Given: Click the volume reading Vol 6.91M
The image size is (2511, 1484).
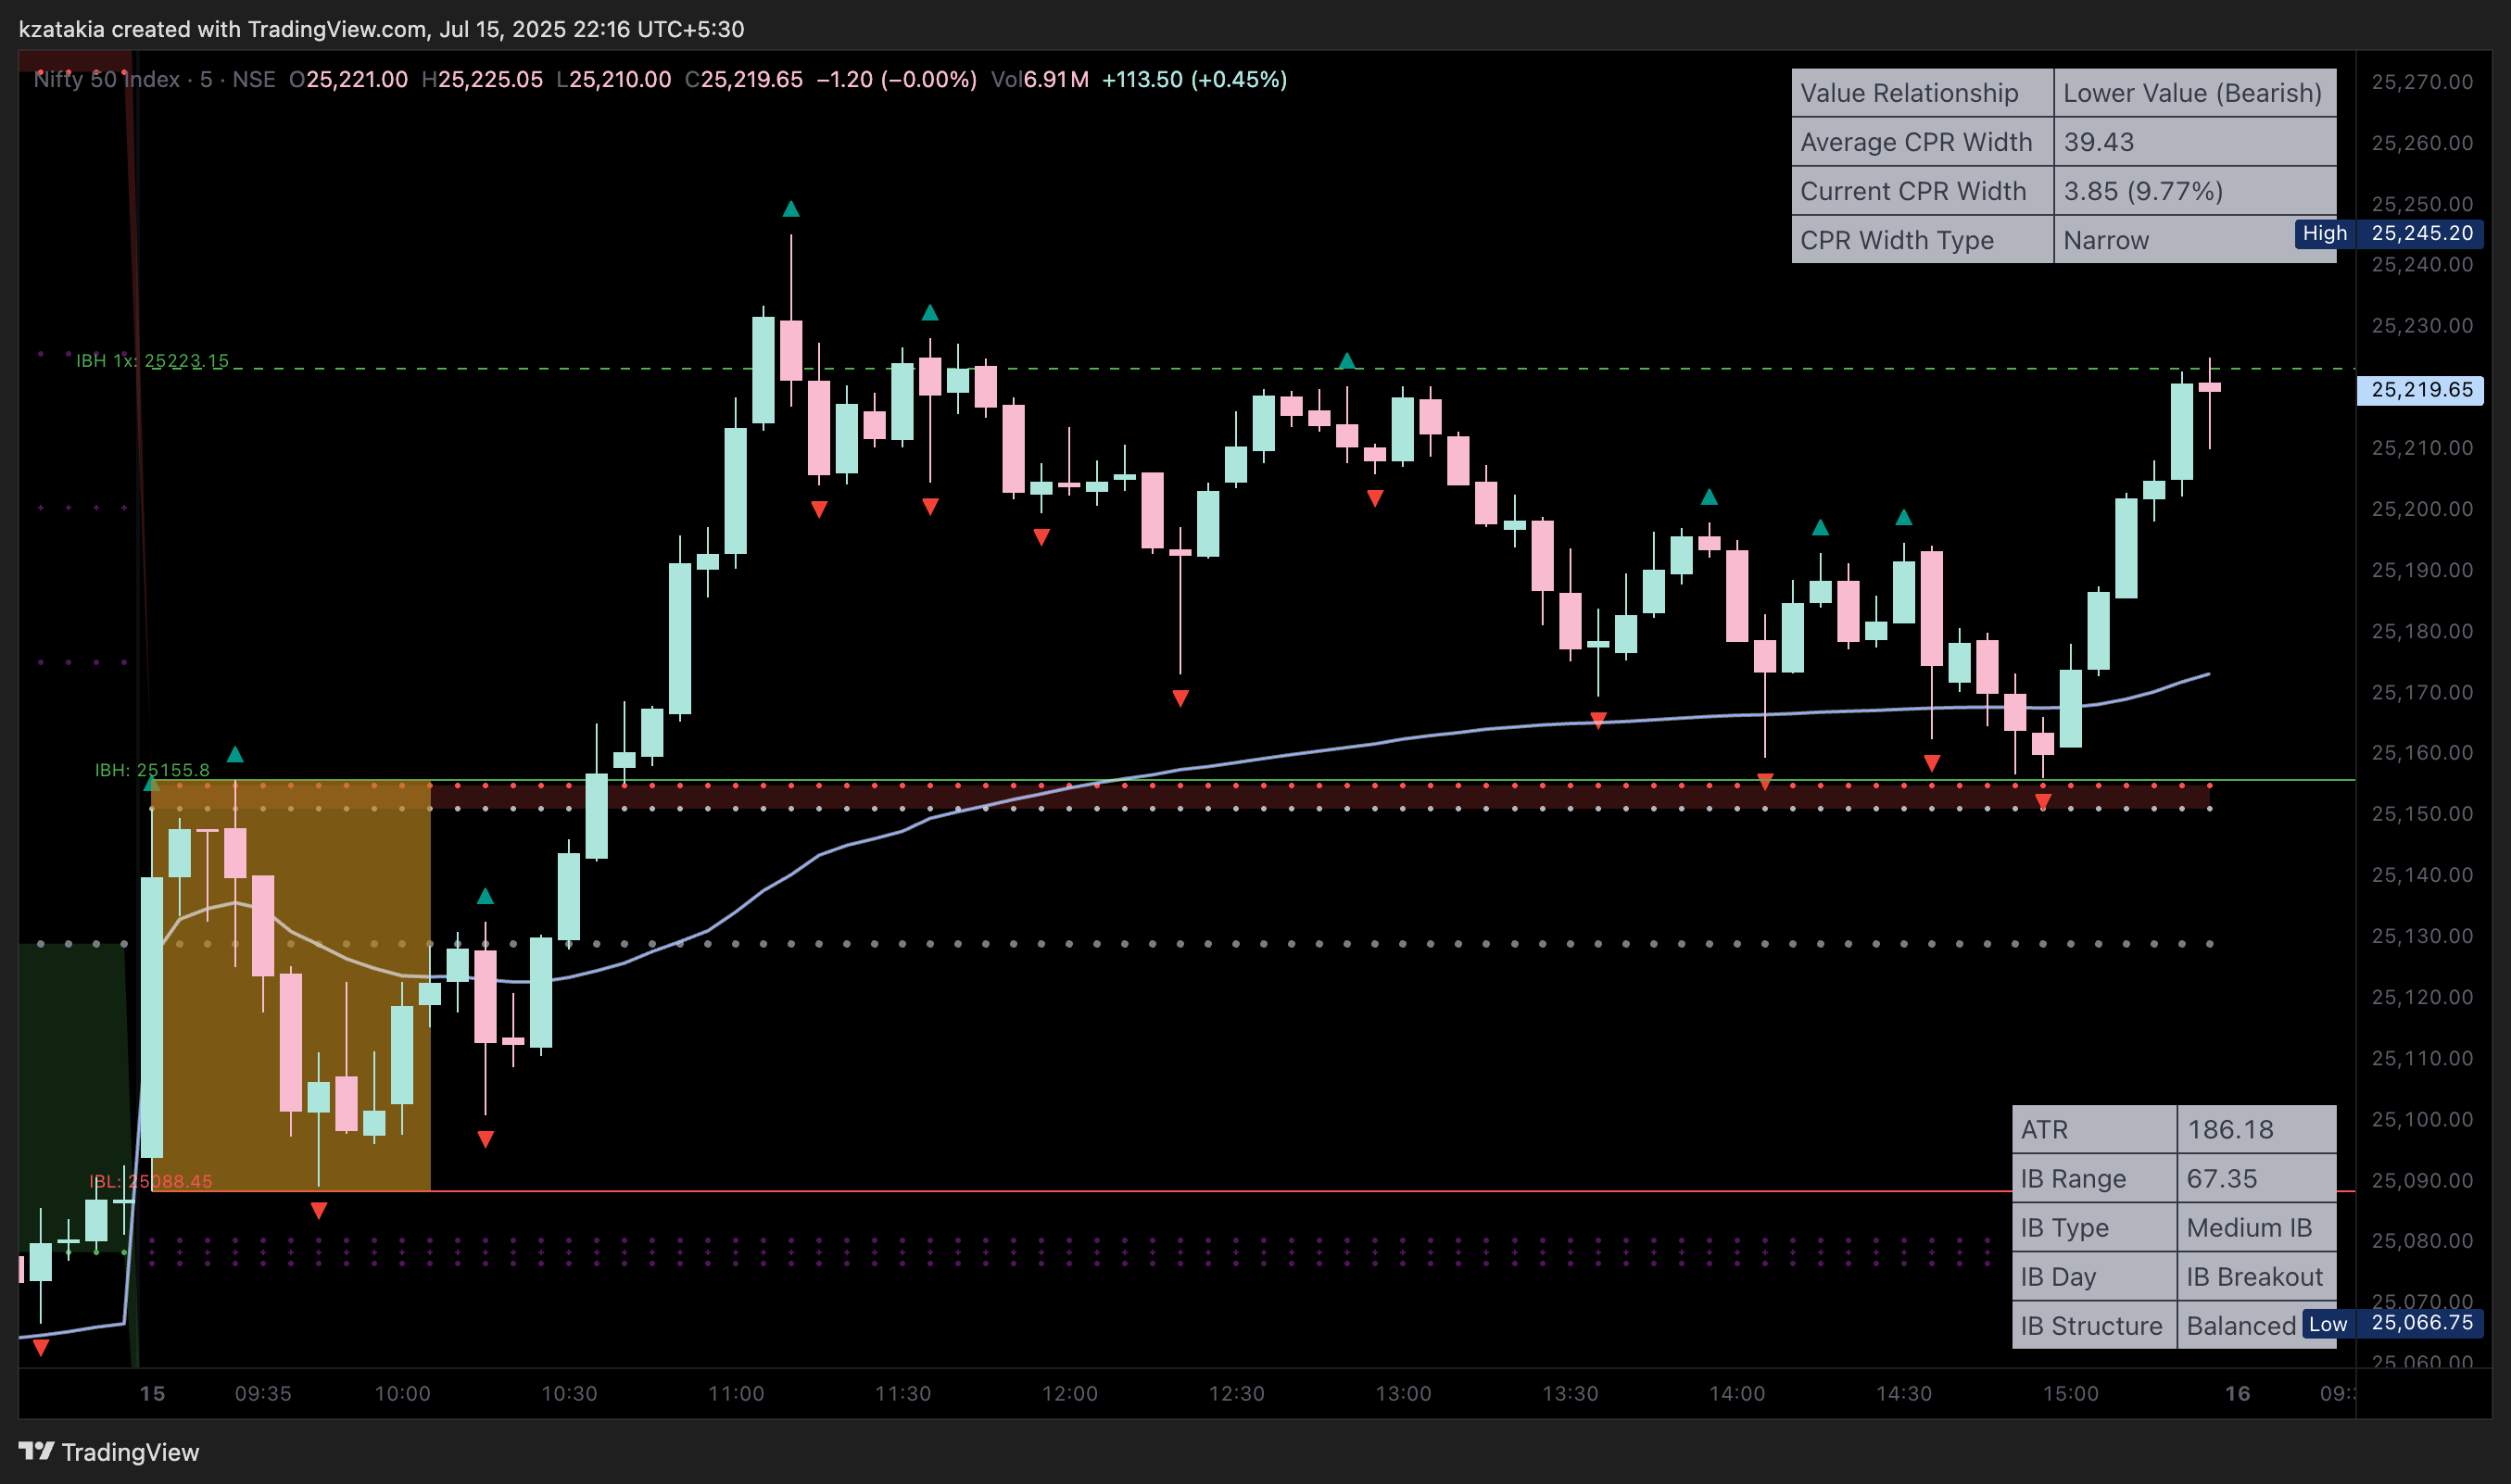Looking at the screenshot, I should (x=1040, y=79).
